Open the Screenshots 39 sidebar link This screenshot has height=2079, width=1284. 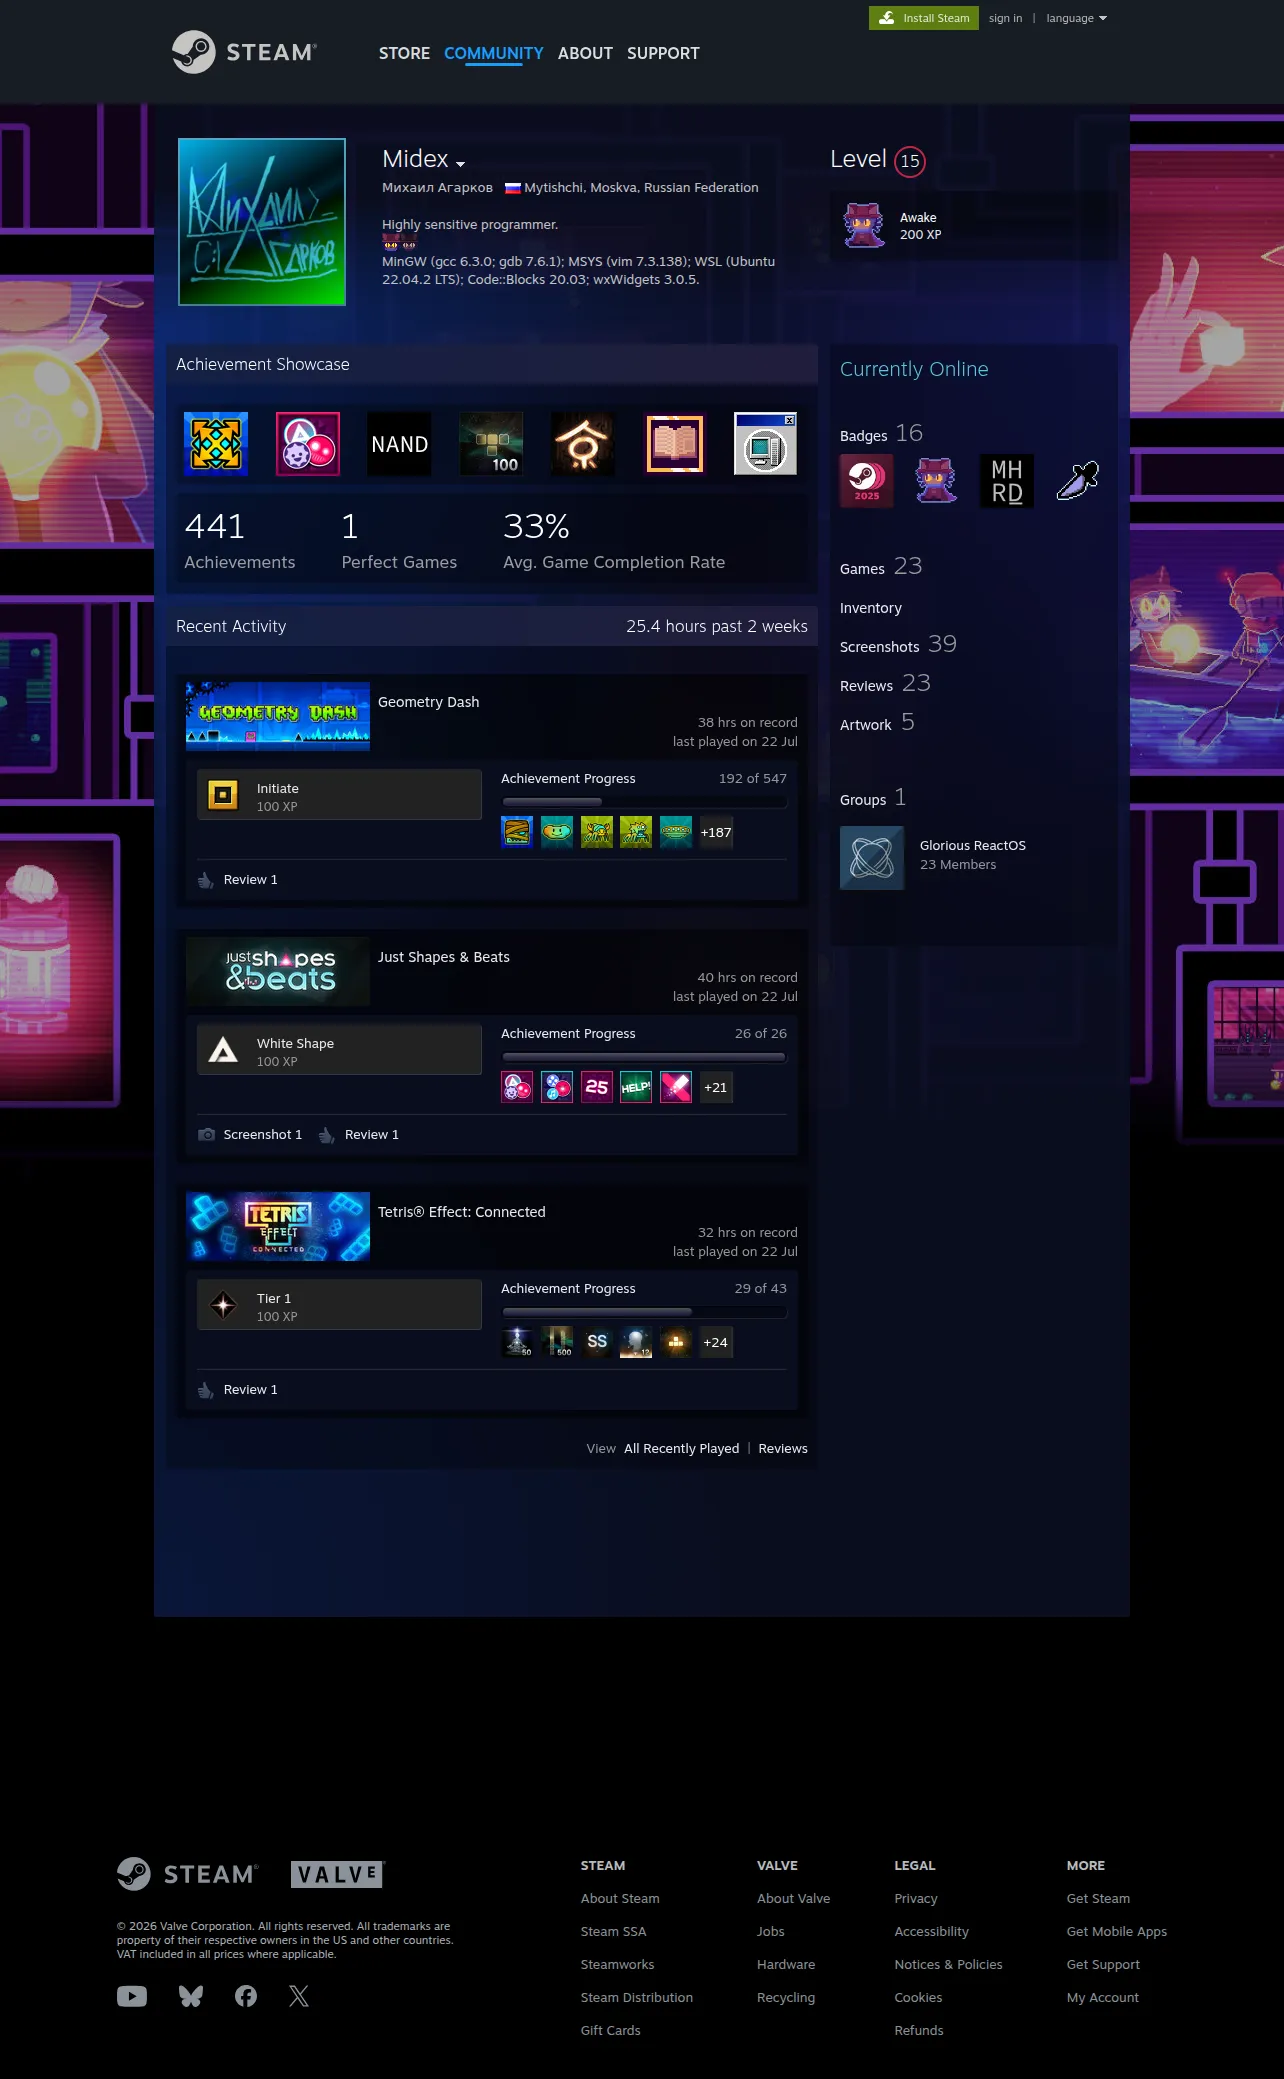[898, 645]
